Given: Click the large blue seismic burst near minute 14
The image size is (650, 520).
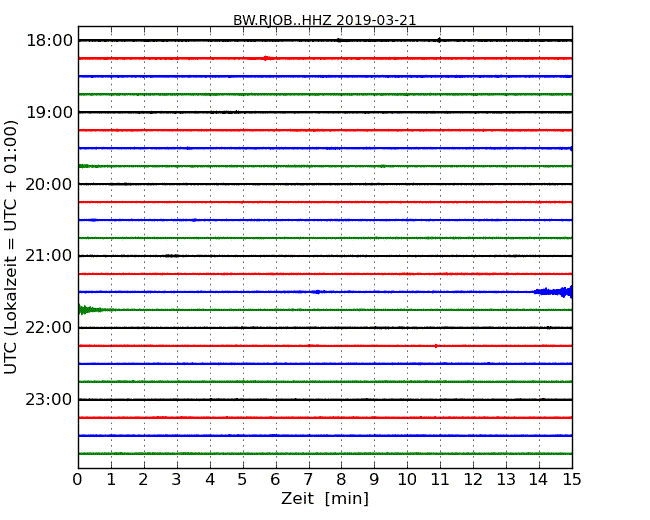Looking at the screenshot, I should (553, 292).
